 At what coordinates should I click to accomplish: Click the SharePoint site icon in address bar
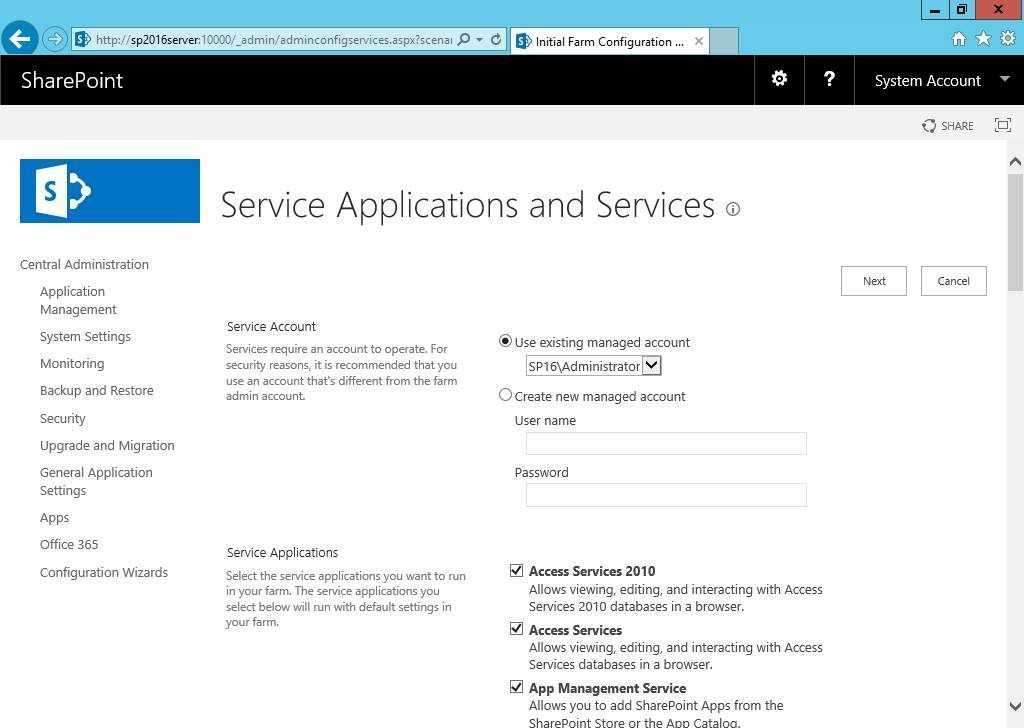click(83, 39)
